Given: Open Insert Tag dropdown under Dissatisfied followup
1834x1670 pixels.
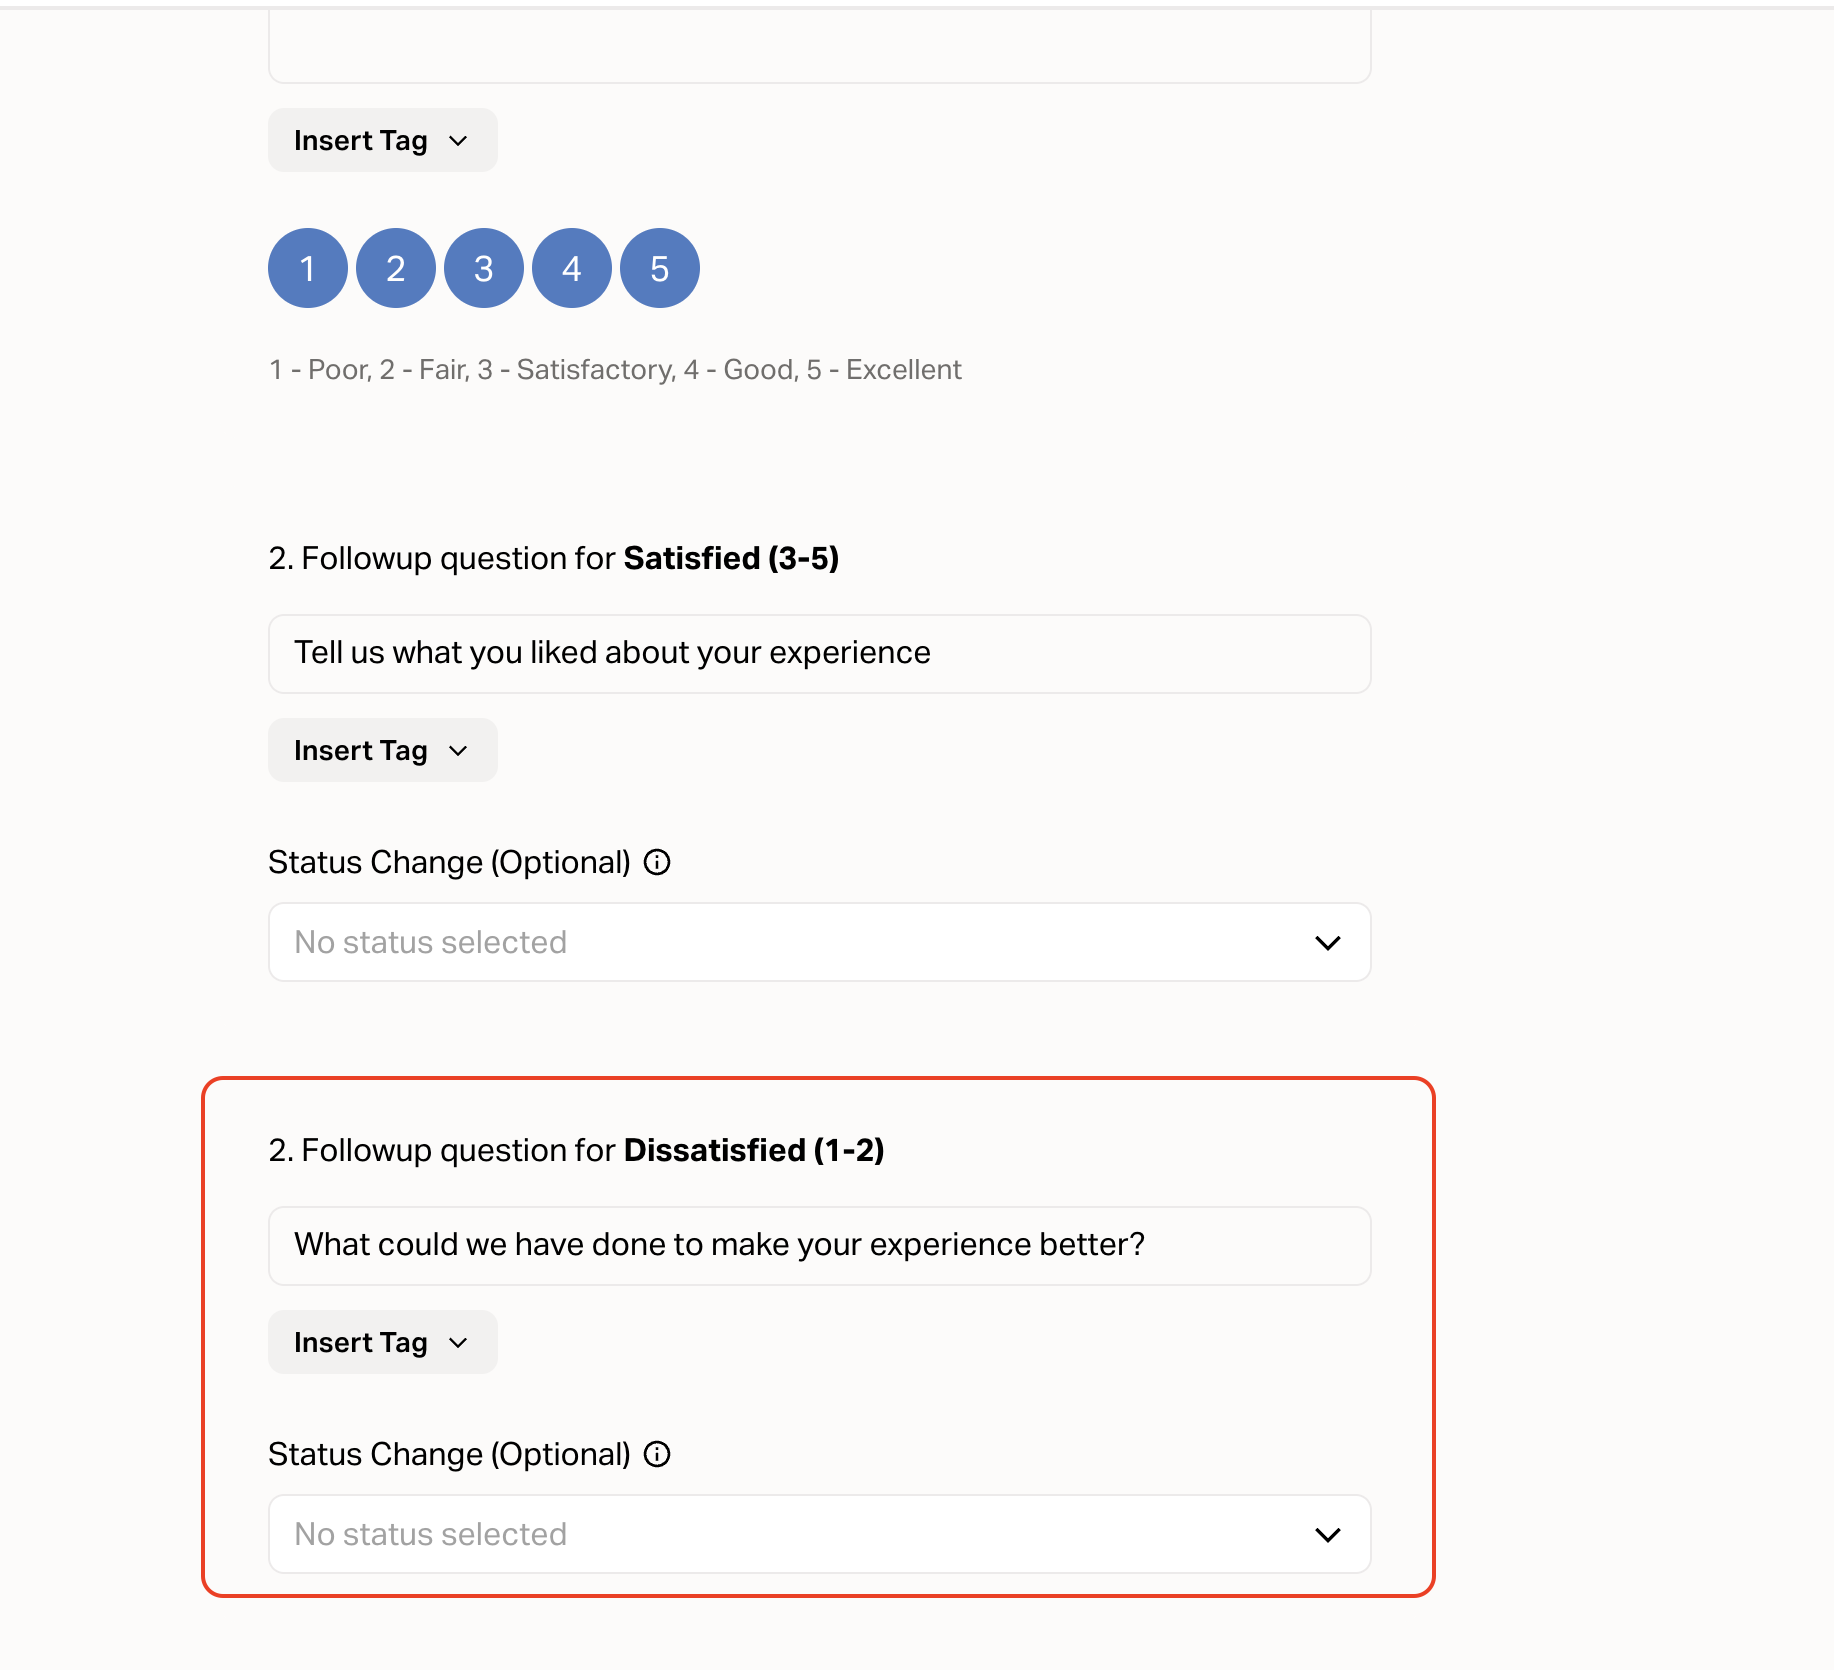Looking at the screenshot, I should click(x=382, y=1342).
